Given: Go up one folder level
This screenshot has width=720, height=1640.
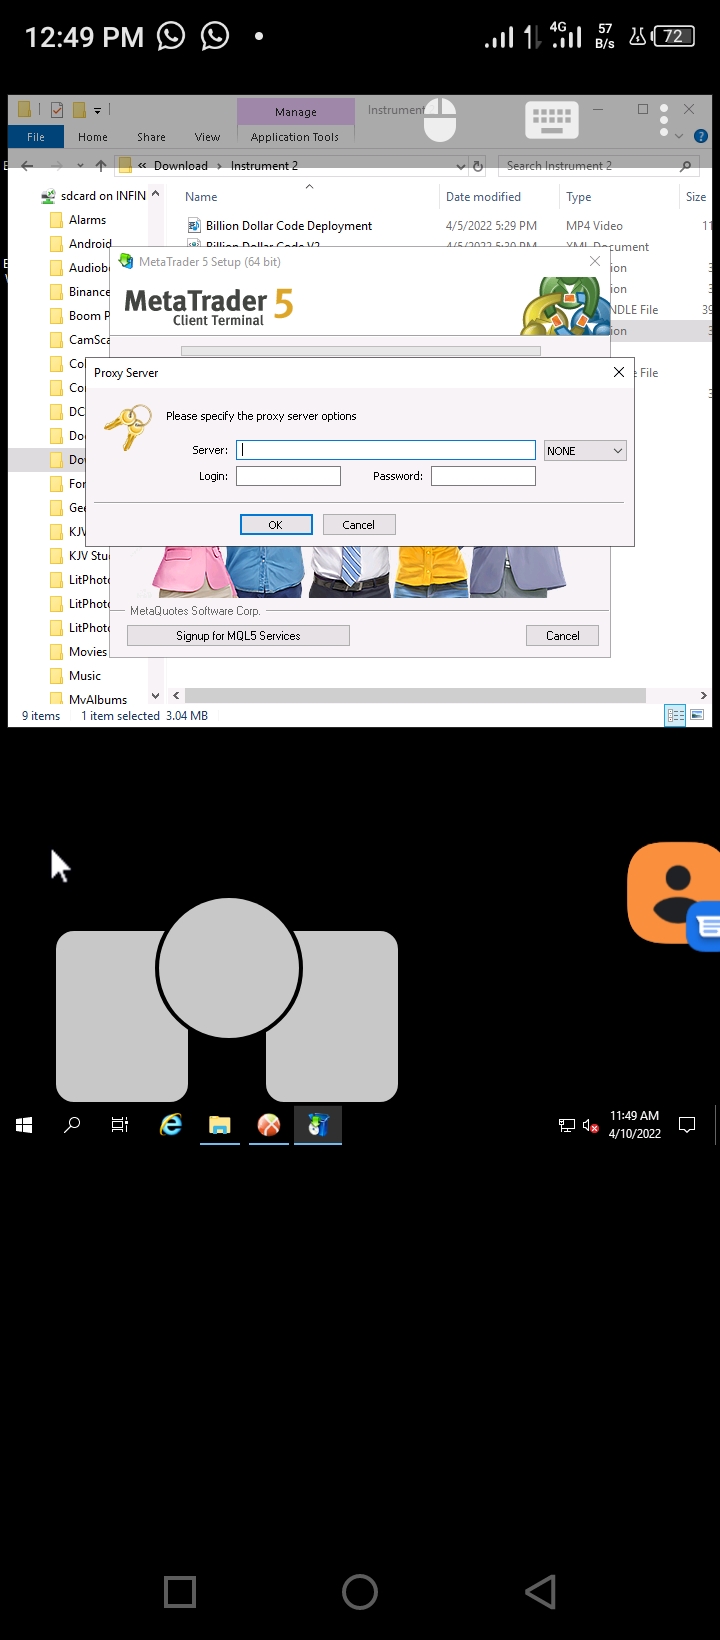Looking at the screenshot, I should point(100,166).
